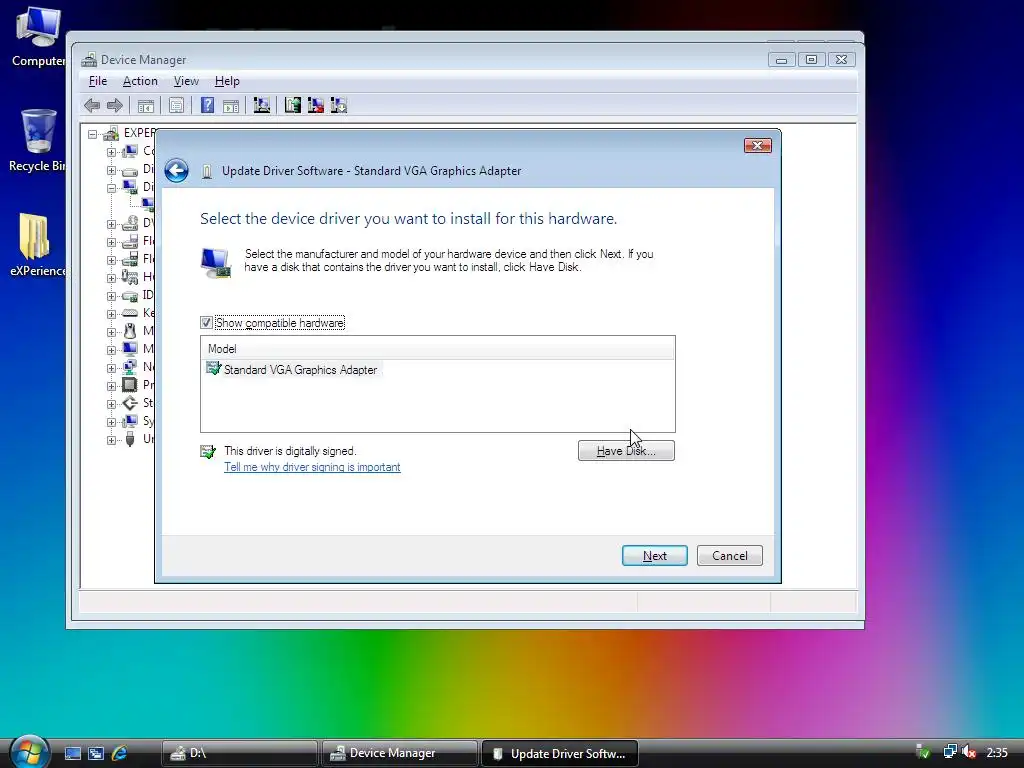This screenshot has height=768, width=1024.
Task: Collapse the expanded Display adapters node
Action: 111,187
